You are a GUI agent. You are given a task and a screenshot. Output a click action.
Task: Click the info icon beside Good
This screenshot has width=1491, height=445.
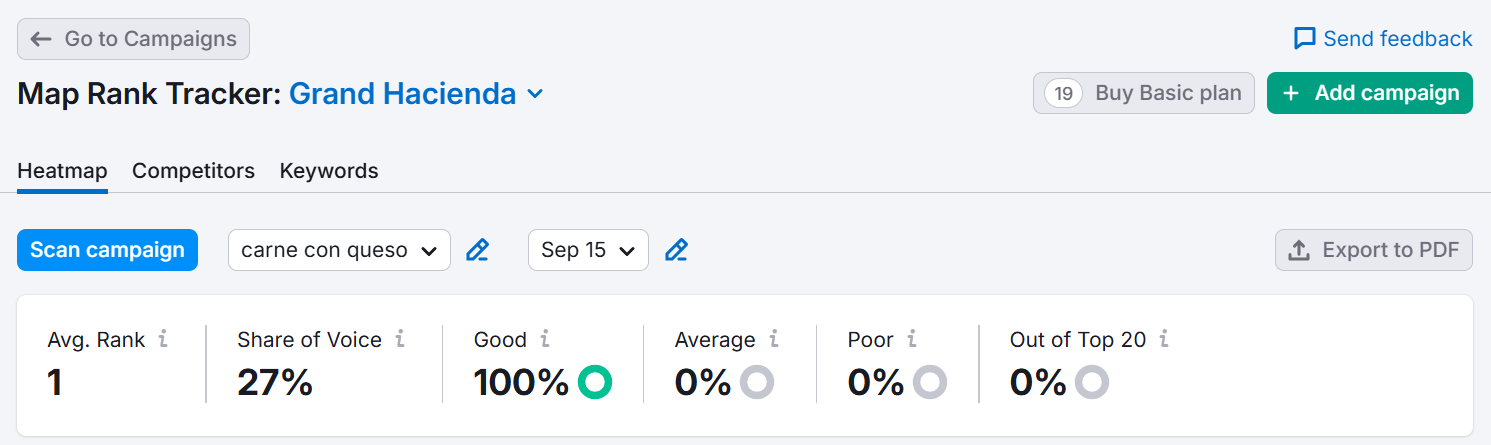[545, 340]
